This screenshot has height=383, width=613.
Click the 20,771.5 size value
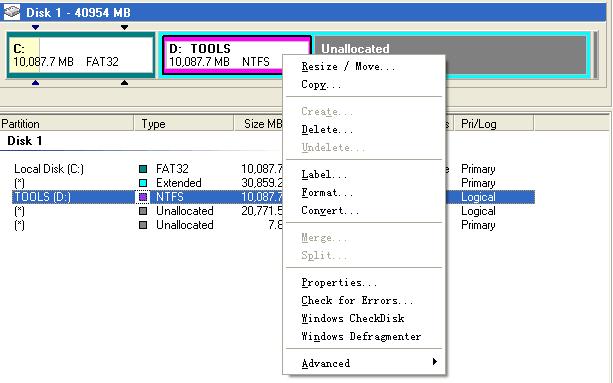pyautogui.click(x=262, y=211)
